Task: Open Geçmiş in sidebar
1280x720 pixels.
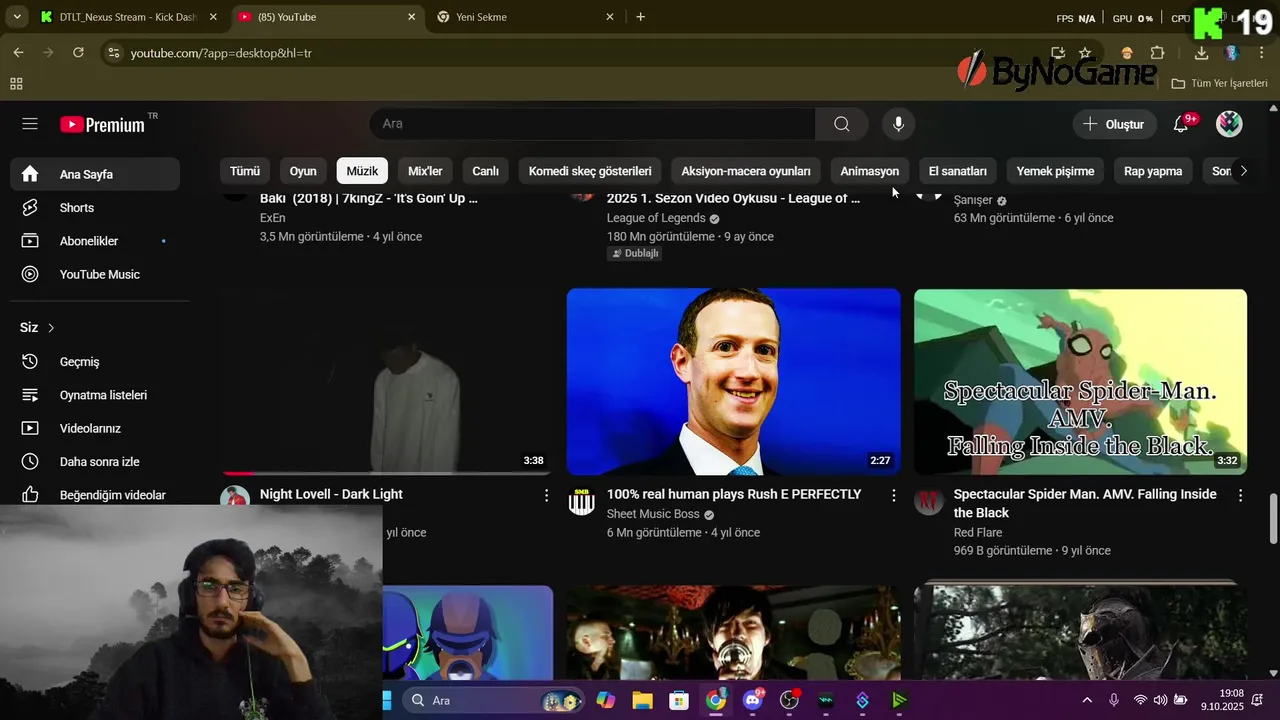Action: [x=95, y=362]
